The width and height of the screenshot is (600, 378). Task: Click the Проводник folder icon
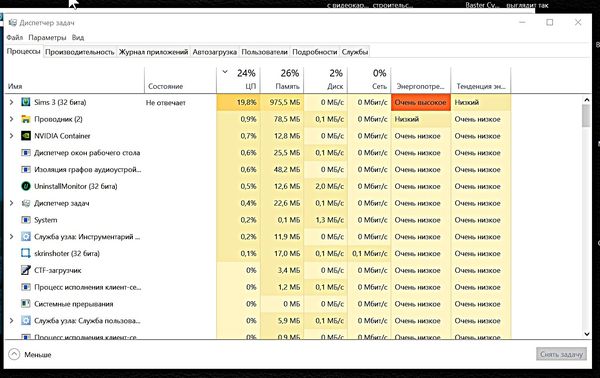point(26,119)
